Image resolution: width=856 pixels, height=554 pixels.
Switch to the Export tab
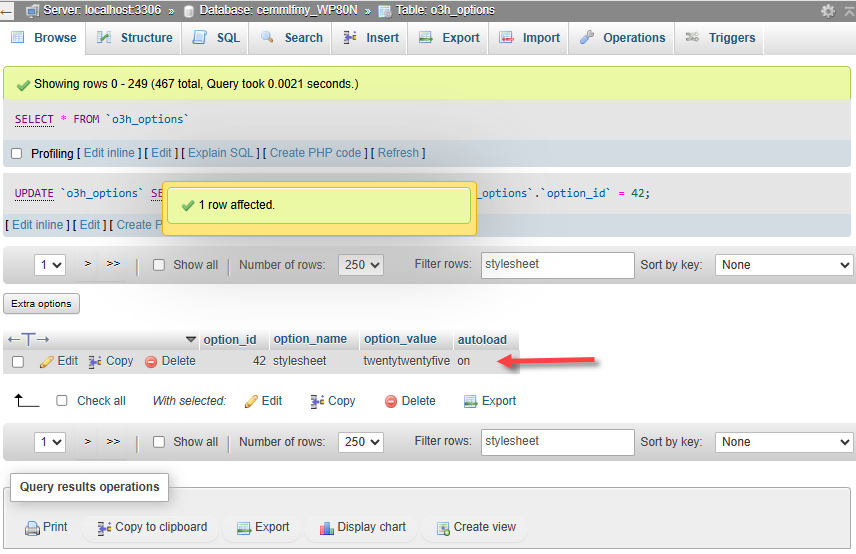[x=448, y=38]
